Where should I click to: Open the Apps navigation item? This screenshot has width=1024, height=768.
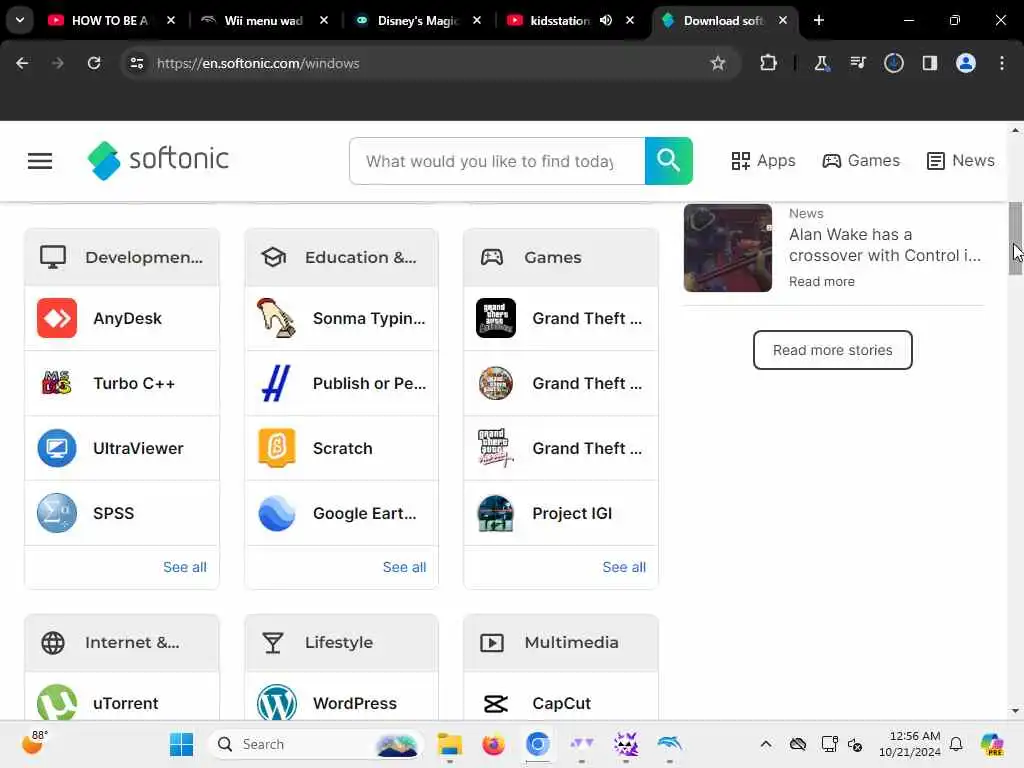(x=763, y=161)
